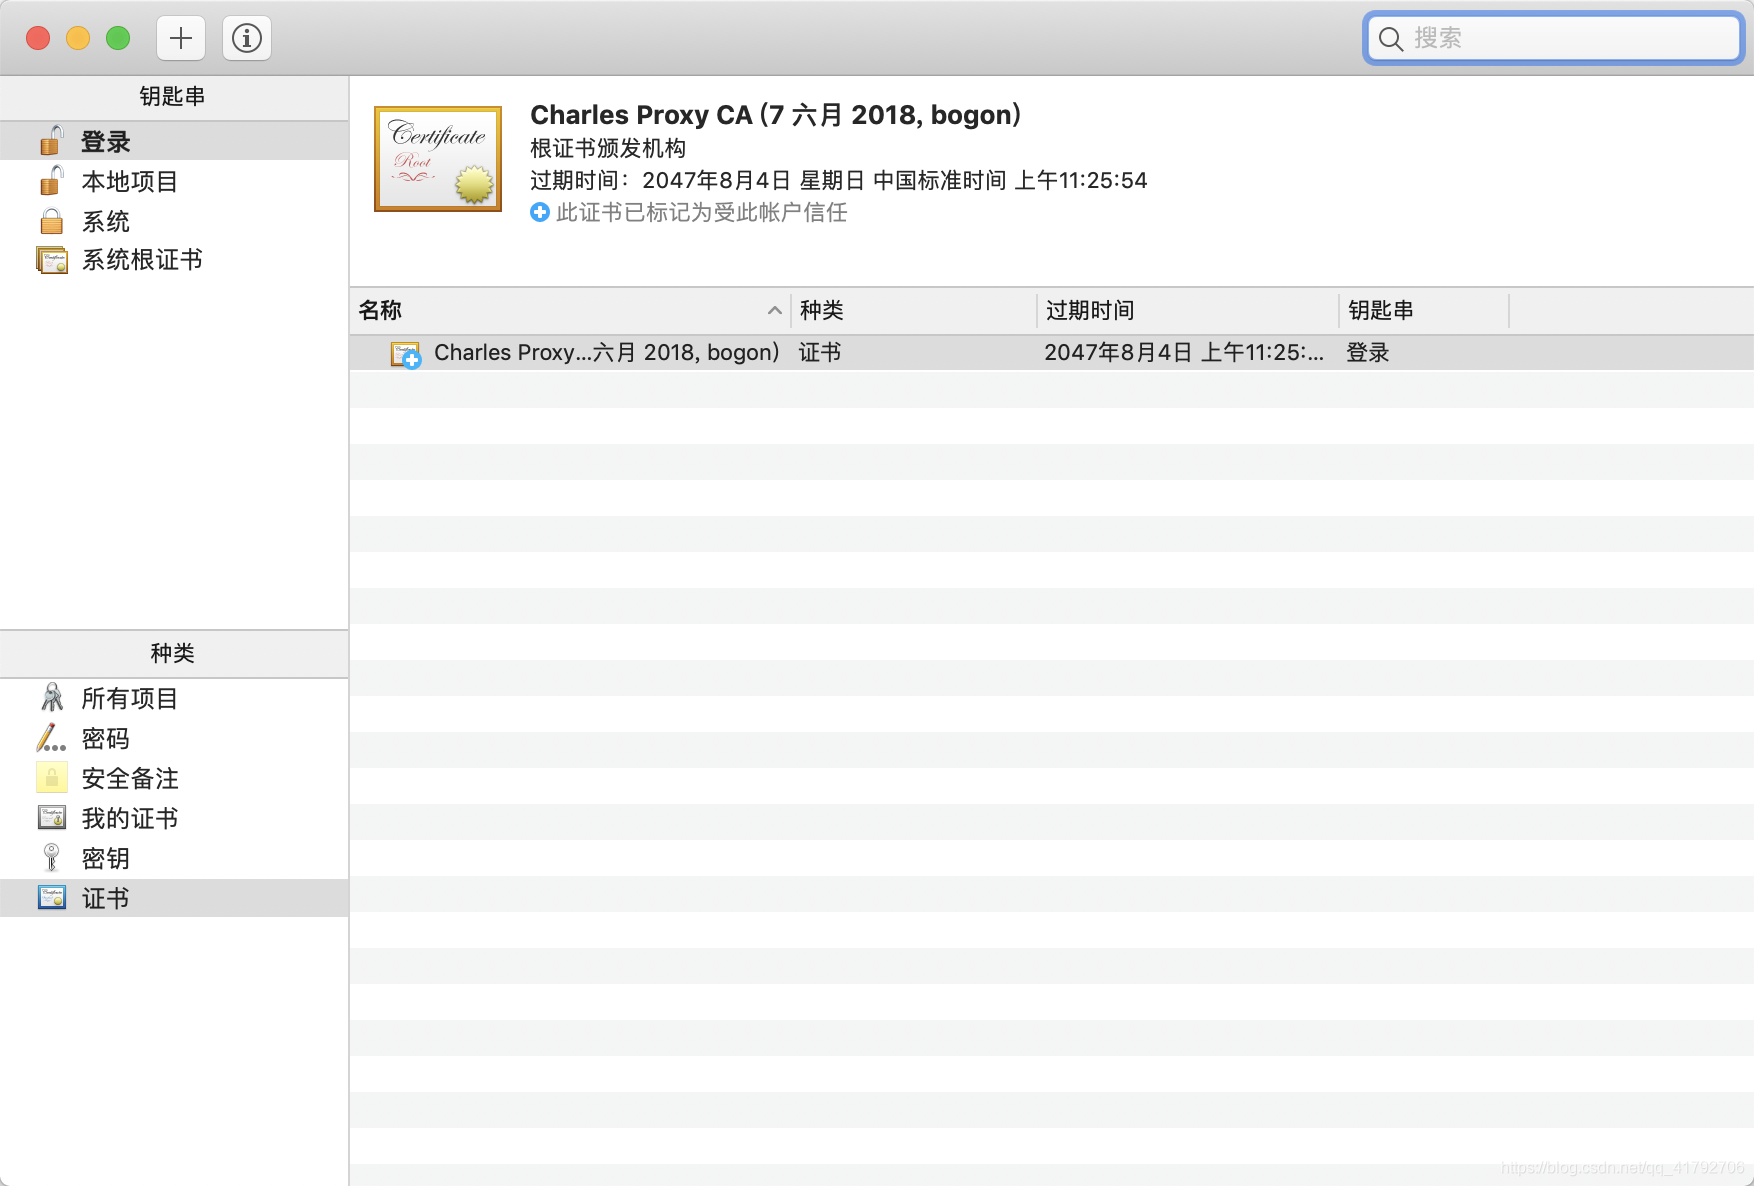Image resolution: width=1754 pixels, height=1186 pixels.
Task: Sort by the 种类 column header
Action: click(x=915, y=310)
